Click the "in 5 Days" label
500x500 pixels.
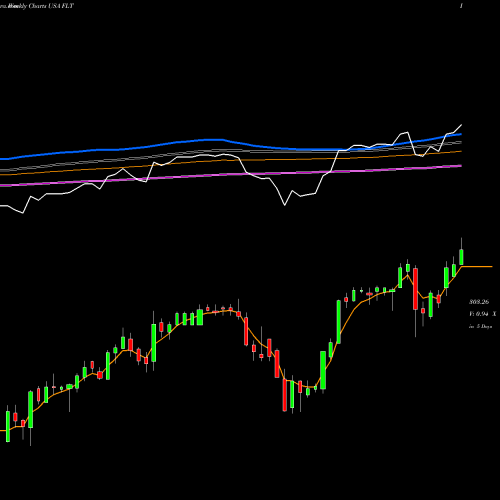tap(480, 327)
